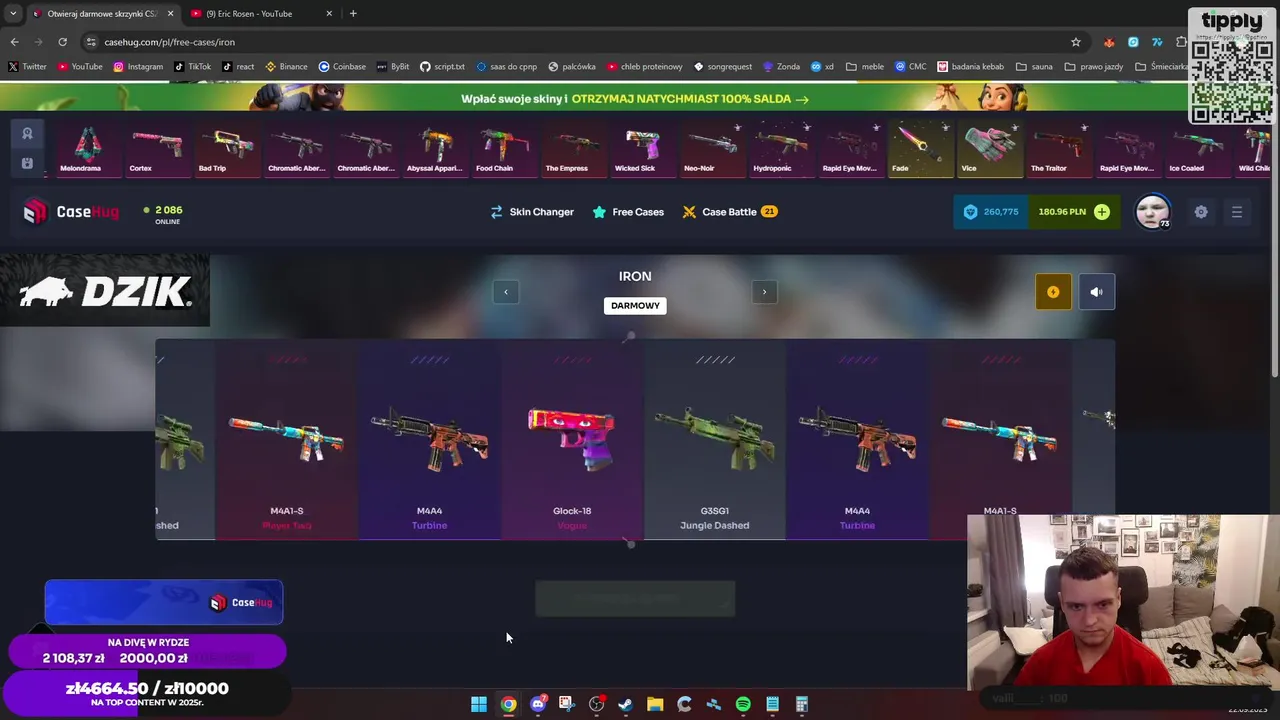Image resolution: width=1280 pixels, height=720 pixels.
Task: Click the Ice Coaled drop in feed
Action: pyautogui.click(x=1197, y=148)
